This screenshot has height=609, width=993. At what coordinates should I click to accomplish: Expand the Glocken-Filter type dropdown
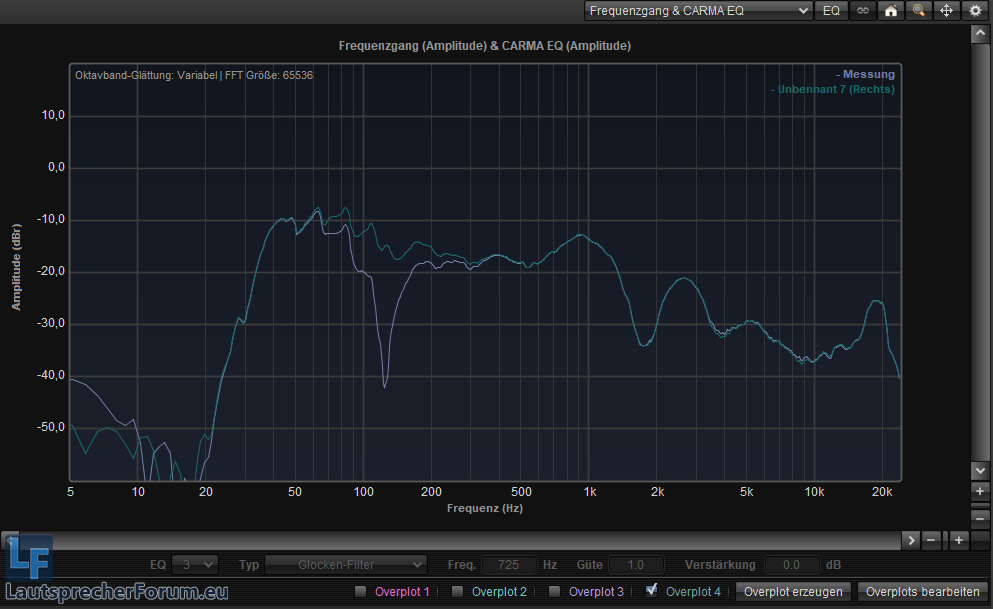click(x=346, y=565)
